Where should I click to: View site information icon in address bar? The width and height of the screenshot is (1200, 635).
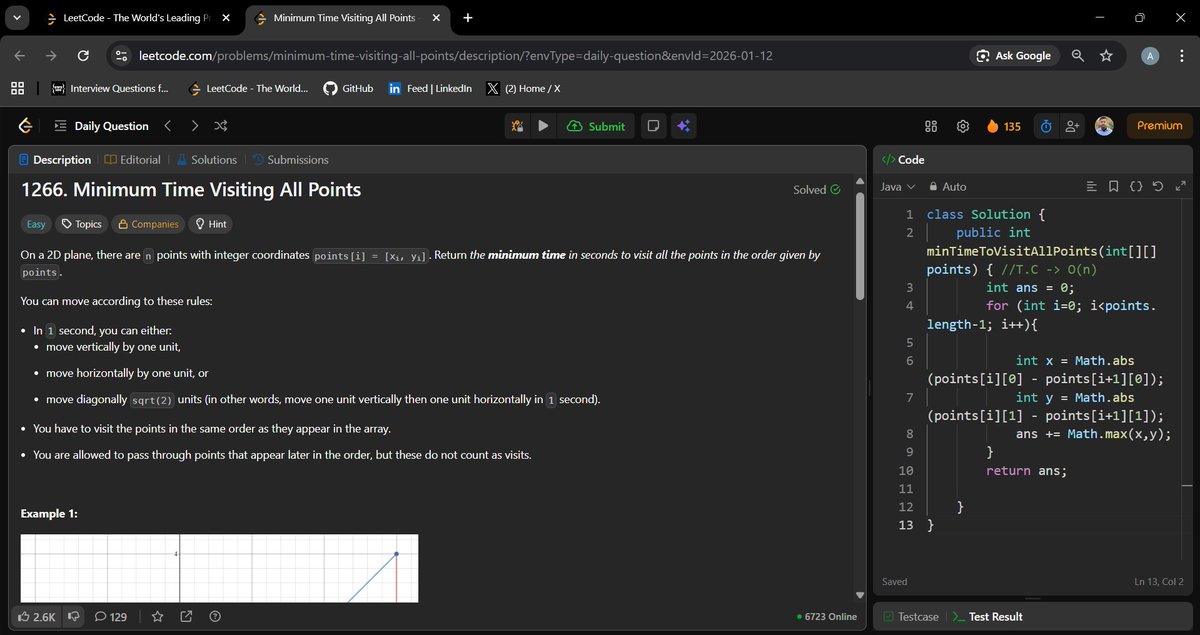click(122, 56)
